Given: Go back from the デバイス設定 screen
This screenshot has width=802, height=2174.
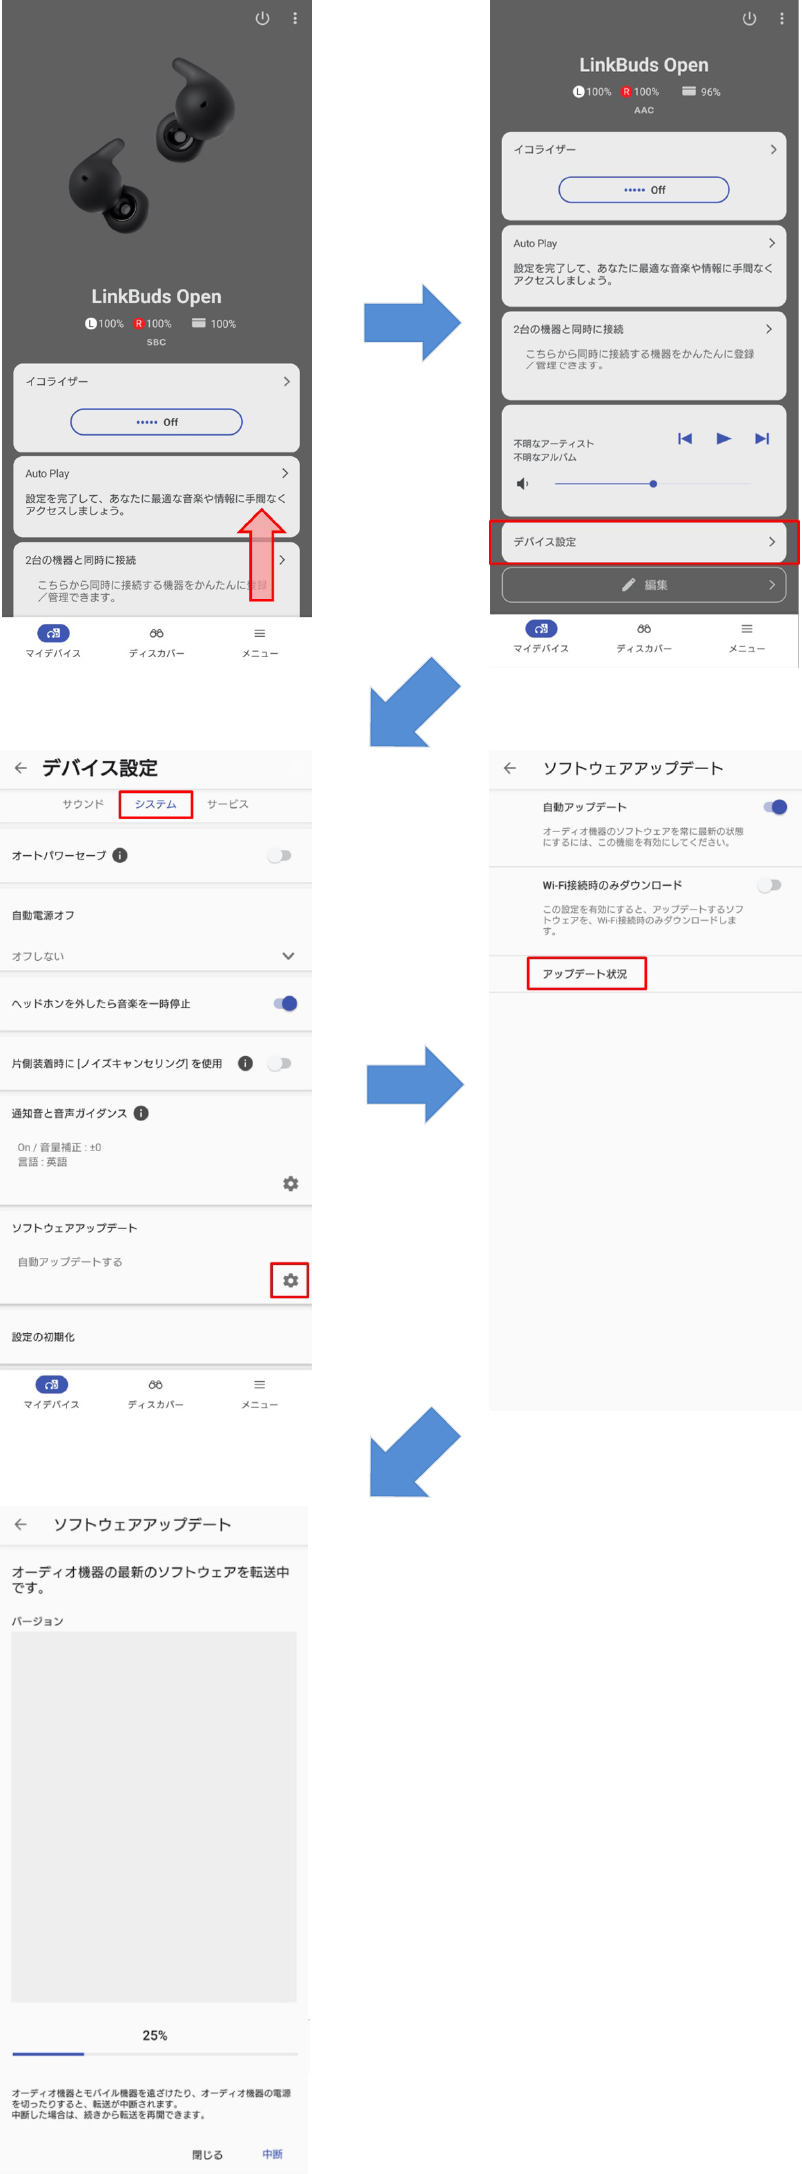Looking at the screenshot, I should tap(20, 768).
